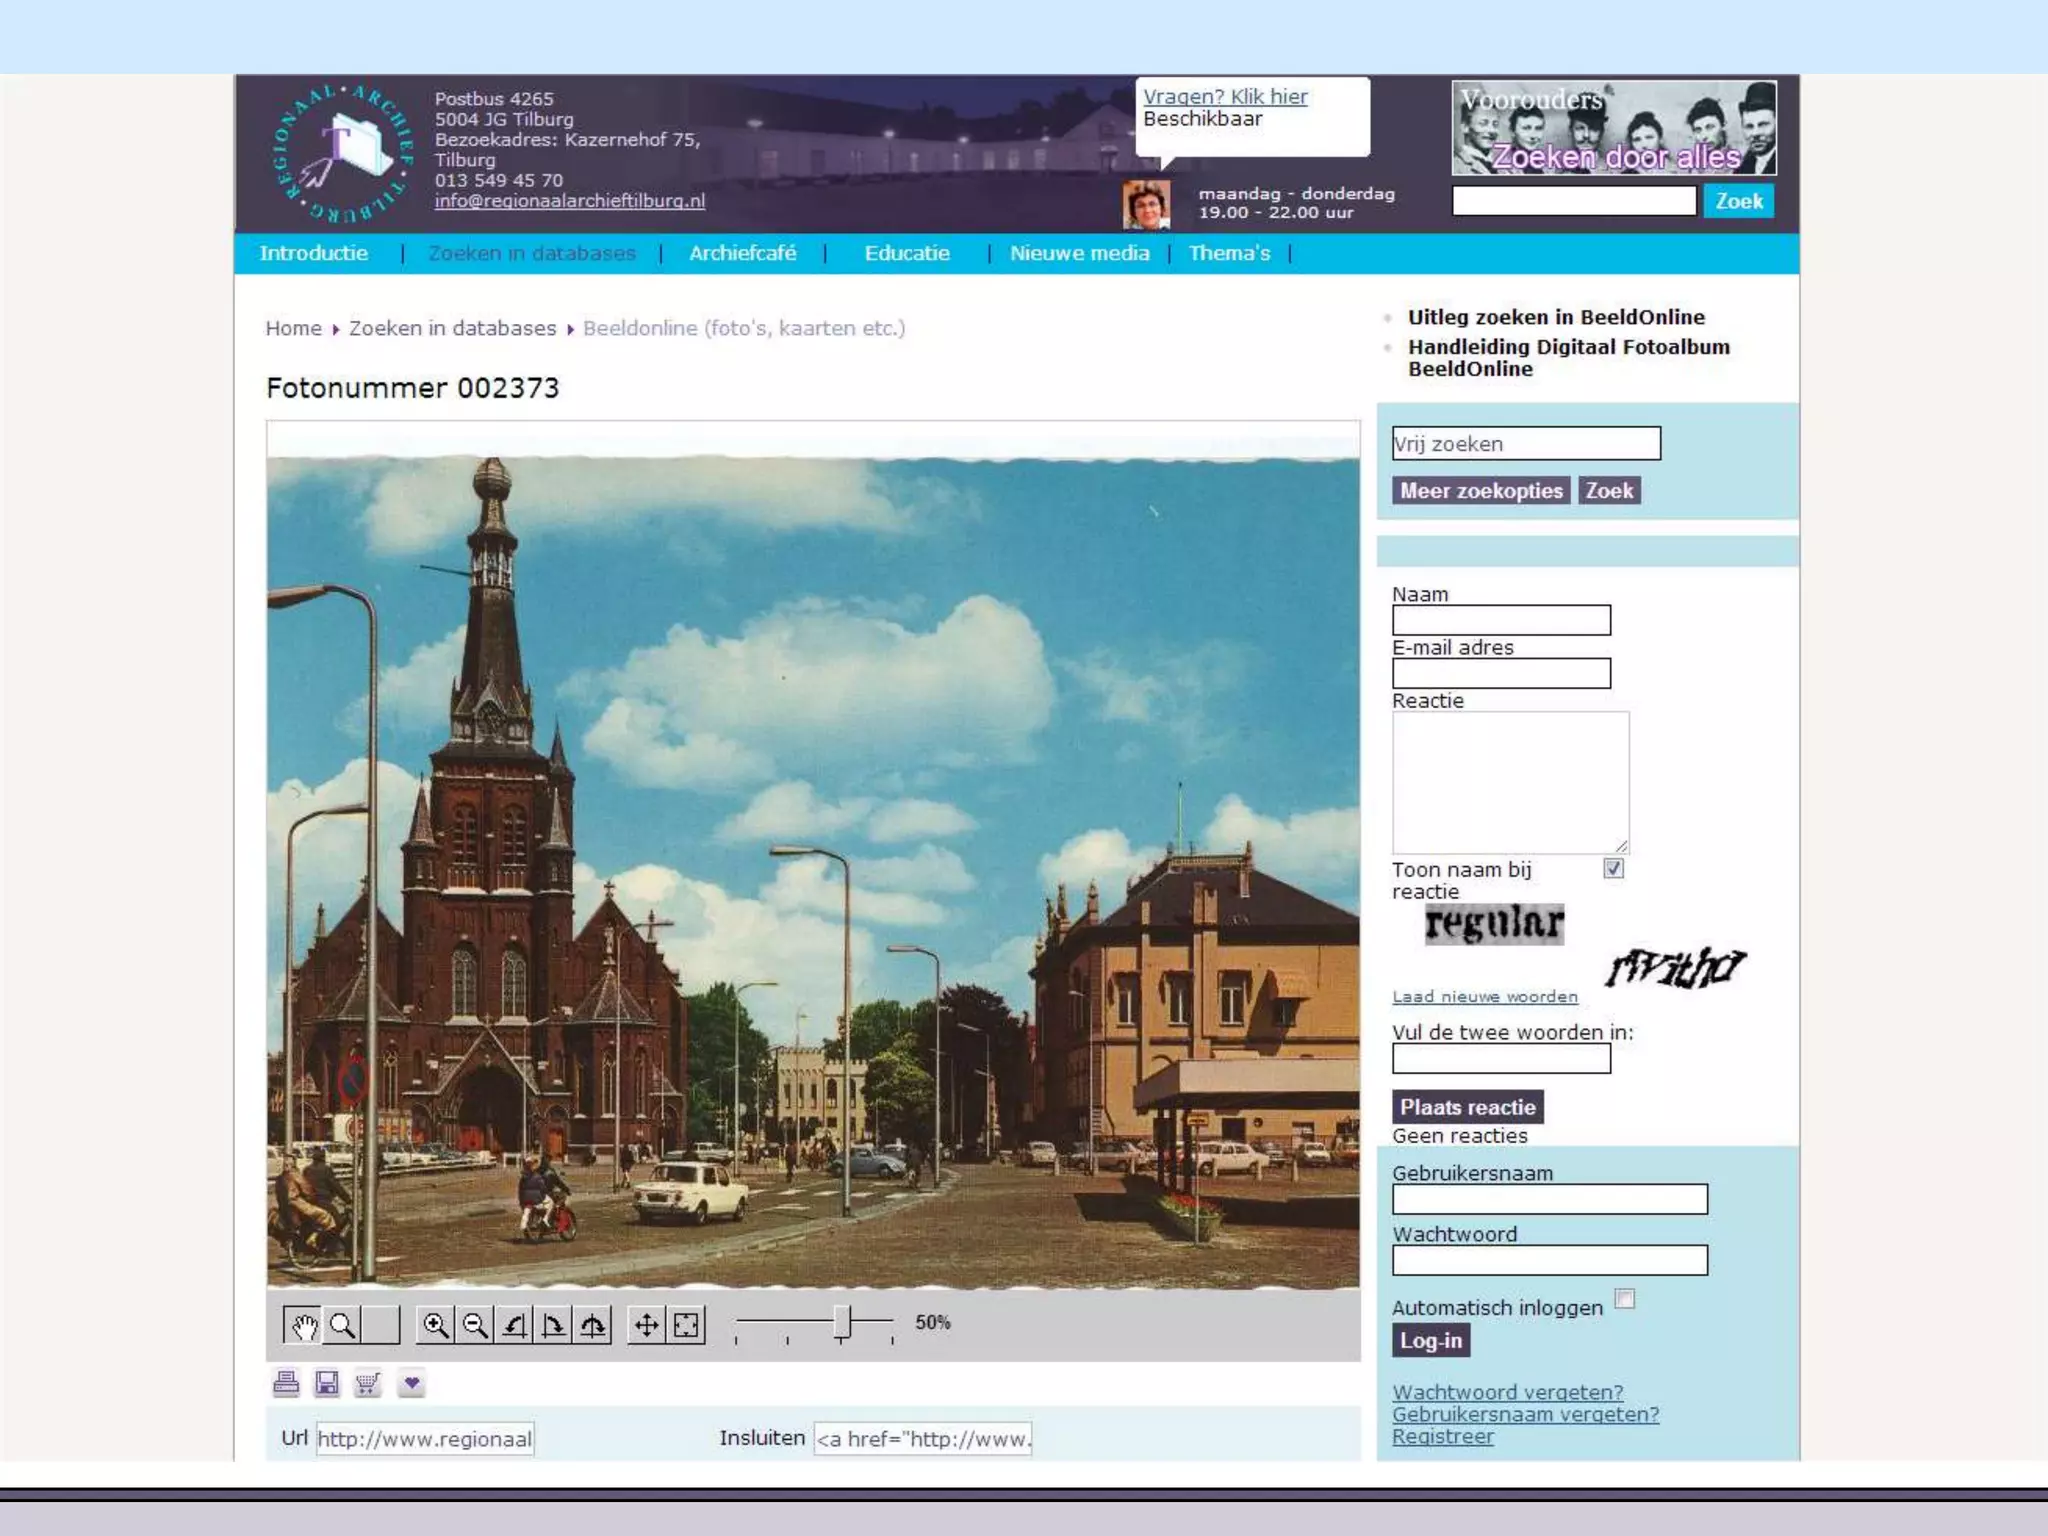Open the Nieuwe media menu item
Viewport: 2048px width, 1536px height.
(x=1079, y=253)
